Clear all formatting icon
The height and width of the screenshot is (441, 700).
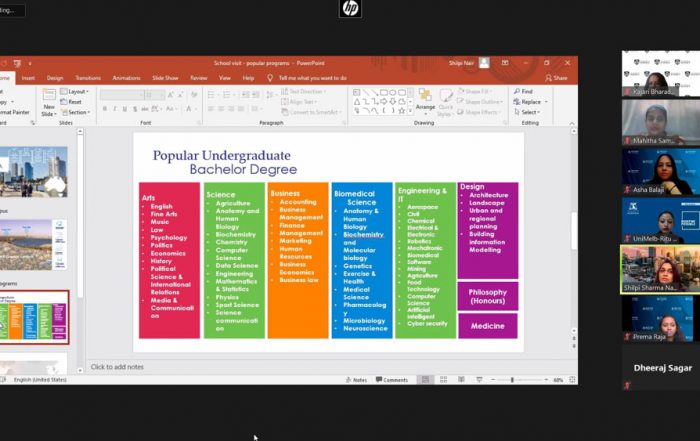point(194,95)
